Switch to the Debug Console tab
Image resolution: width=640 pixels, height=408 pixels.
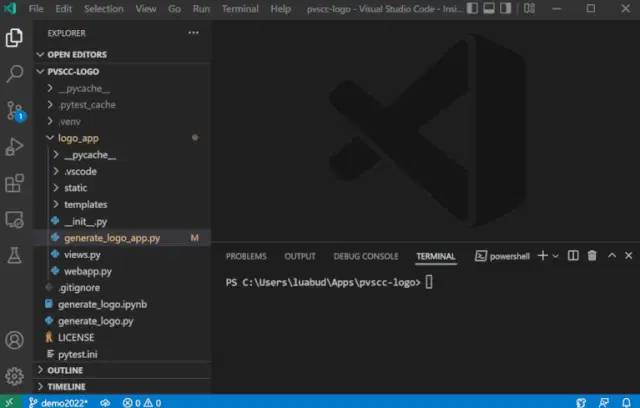(366, 256)
